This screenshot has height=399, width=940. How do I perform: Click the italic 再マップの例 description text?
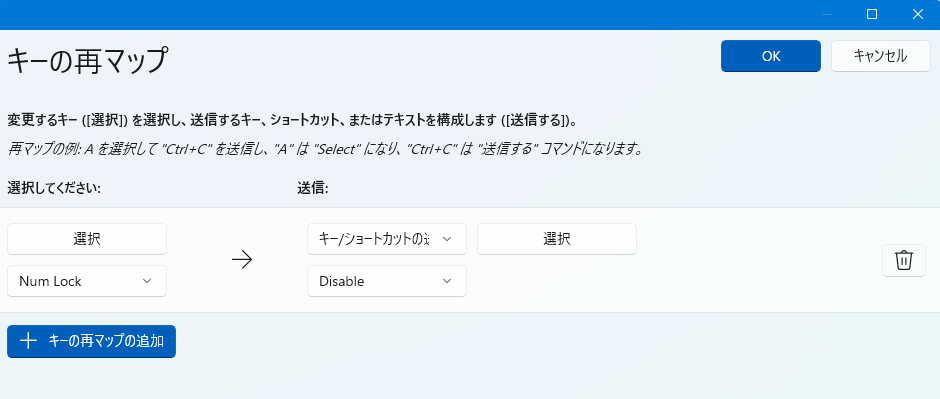point(326,149)
